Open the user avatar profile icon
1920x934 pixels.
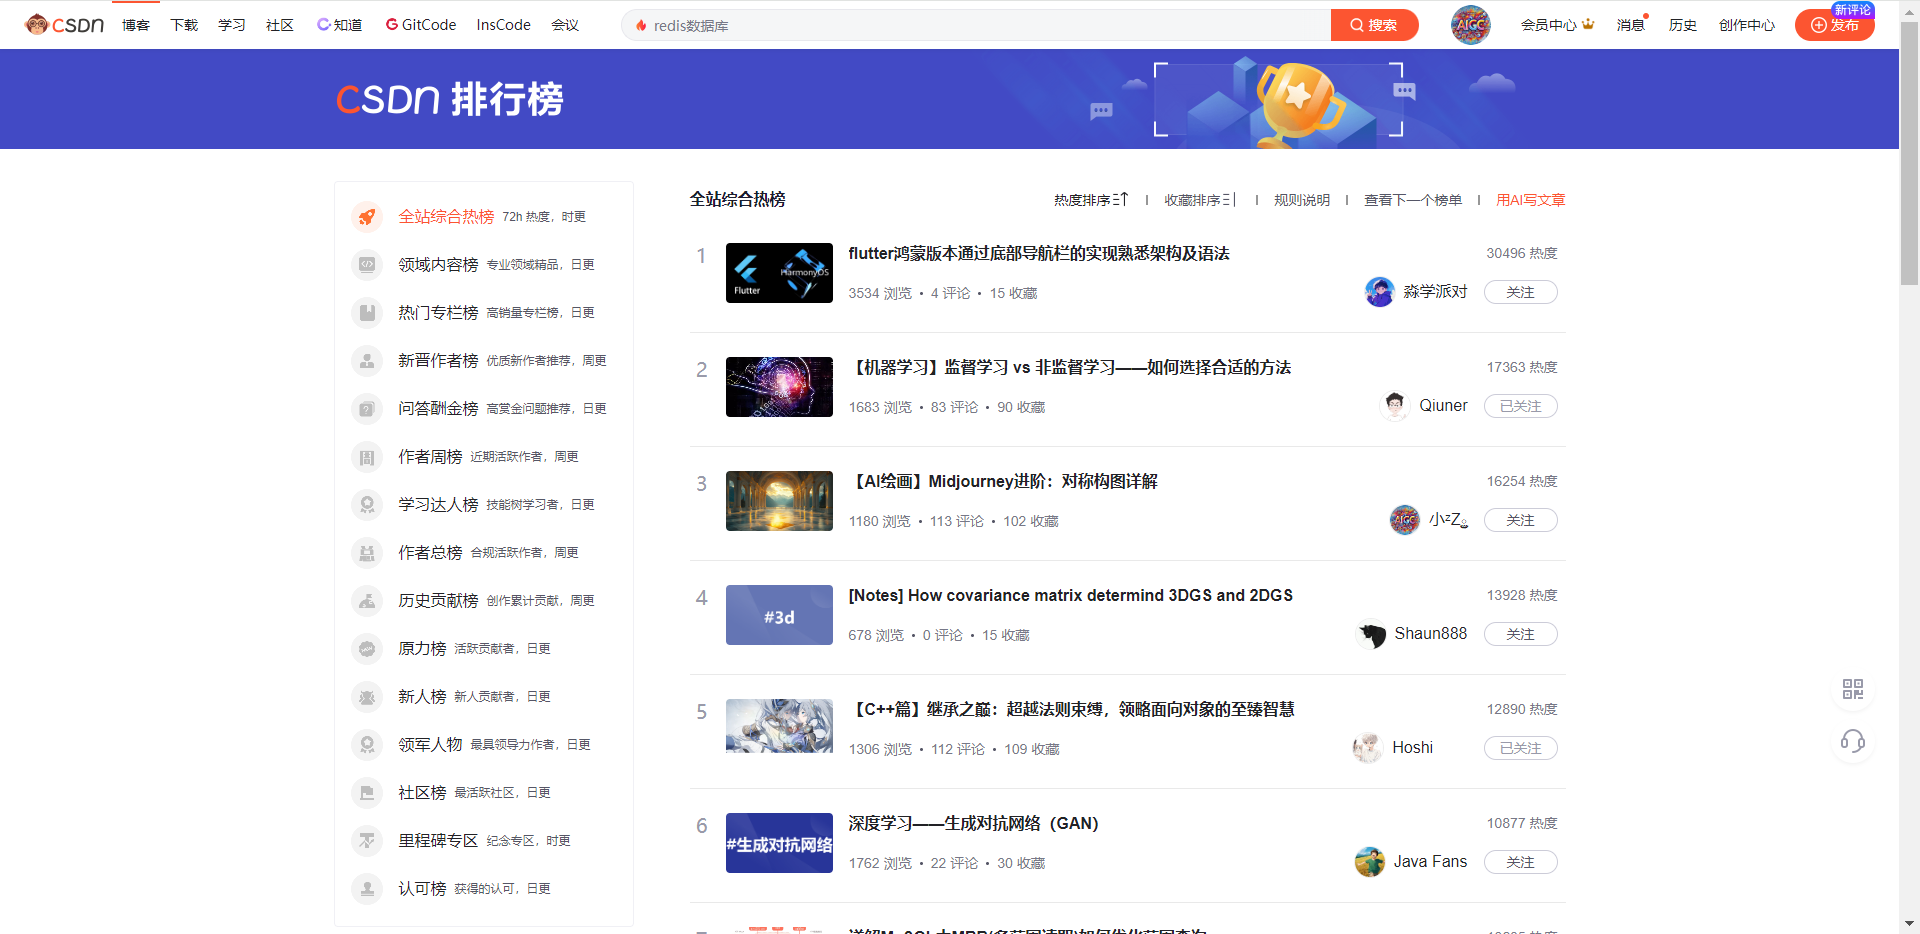pyautogui.click(x=1470, y=25)
